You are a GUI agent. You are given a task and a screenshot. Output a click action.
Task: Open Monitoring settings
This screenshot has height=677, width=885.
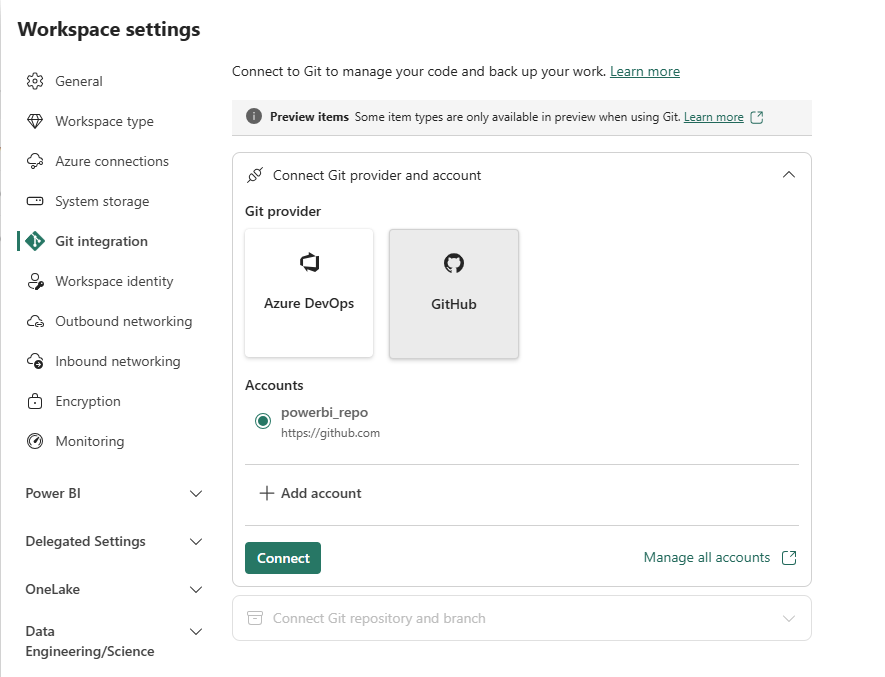90,441
